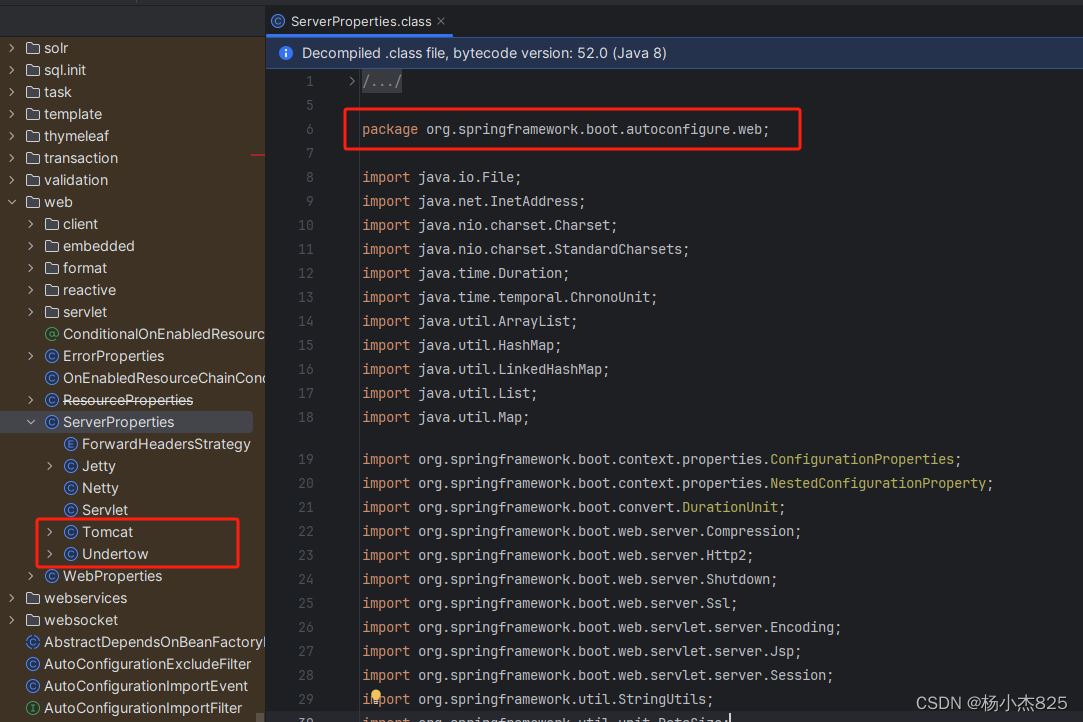Image resolution: width=1083 pixels, height=722 pixels.
Task: Select the WebProperties class in tree
Action: point(112,576)
